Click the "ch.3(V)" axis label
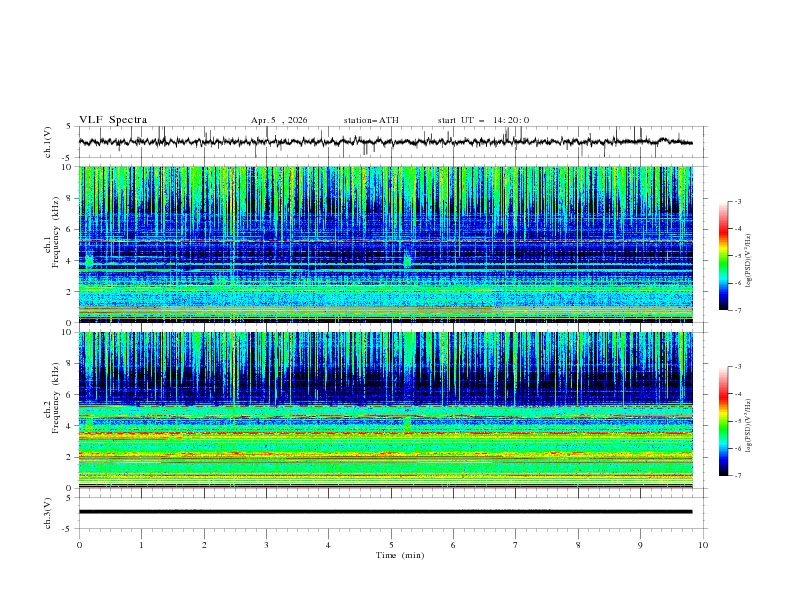The image size is (792, 612). (x=48, y=513)
